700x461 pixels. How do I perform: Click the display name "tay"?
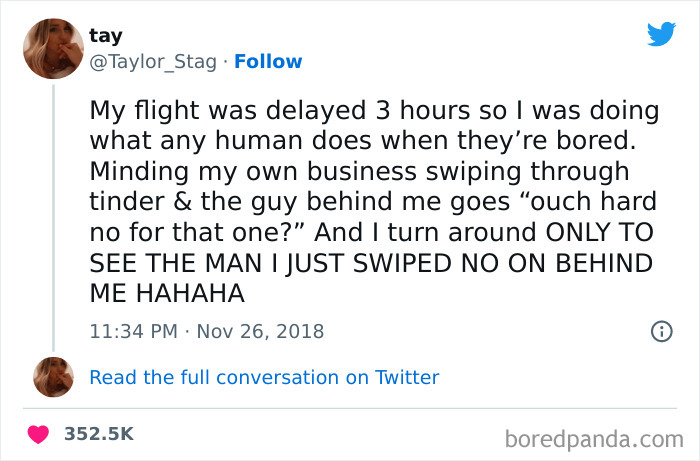coord(105,36)
